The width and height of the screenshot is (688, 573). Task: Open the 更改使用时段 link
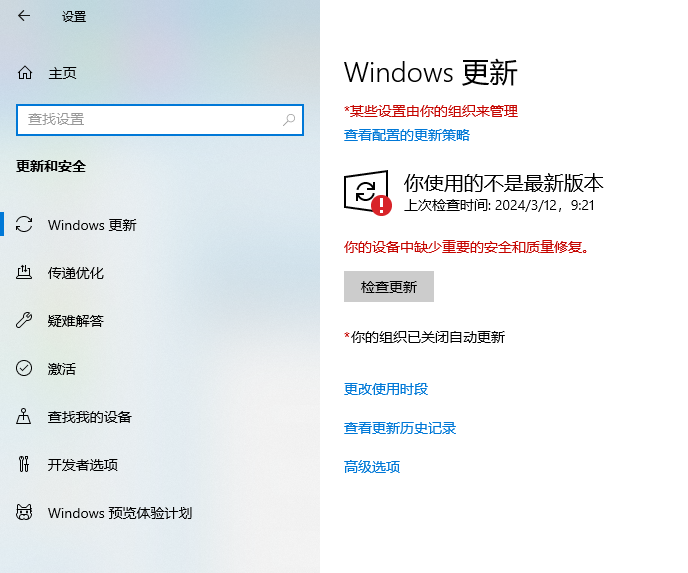pyautogui.click(x=386, y=389)
